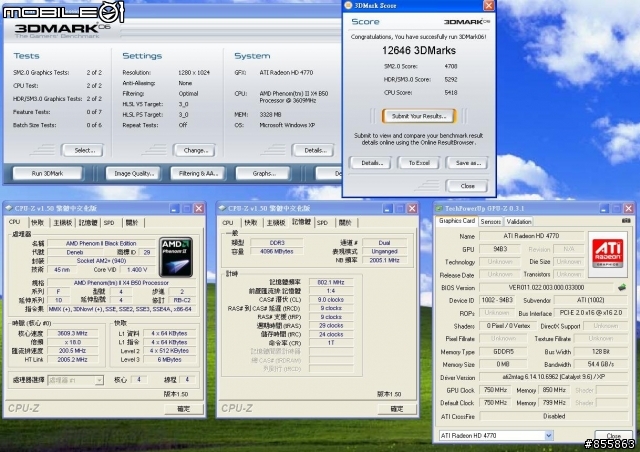Click the Bandwidth 54.4 GB/s field

click(601, 364)
